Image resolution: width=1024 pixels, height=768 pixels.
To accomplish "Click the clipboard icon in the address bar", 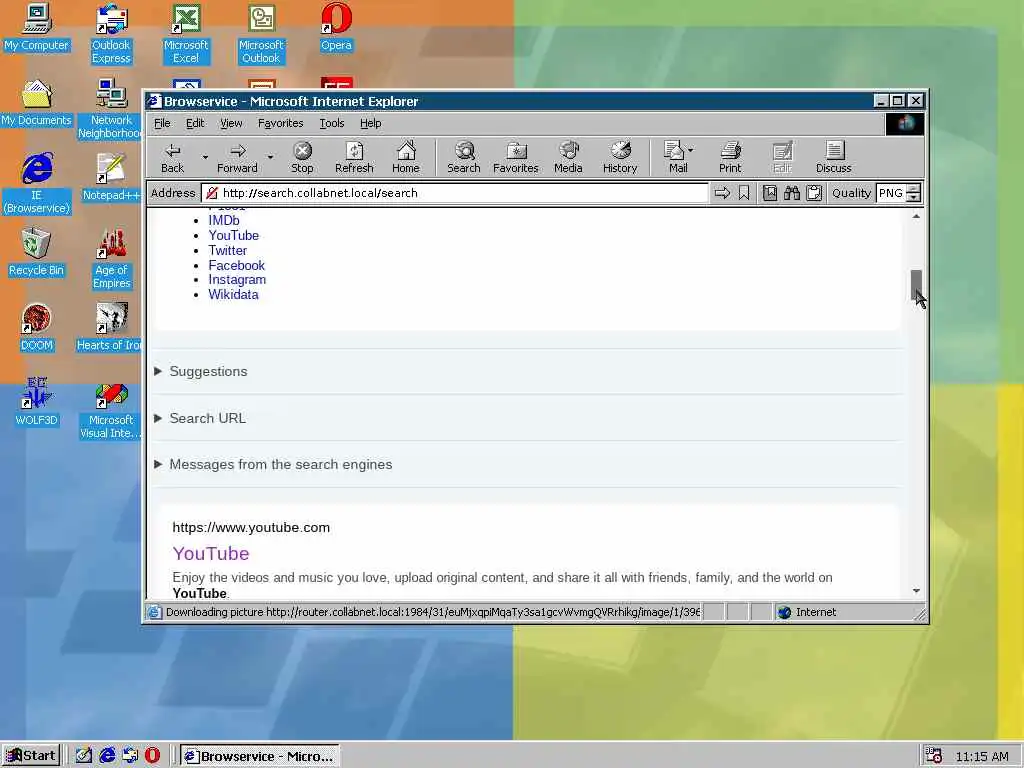I will [x=814, y=193].
